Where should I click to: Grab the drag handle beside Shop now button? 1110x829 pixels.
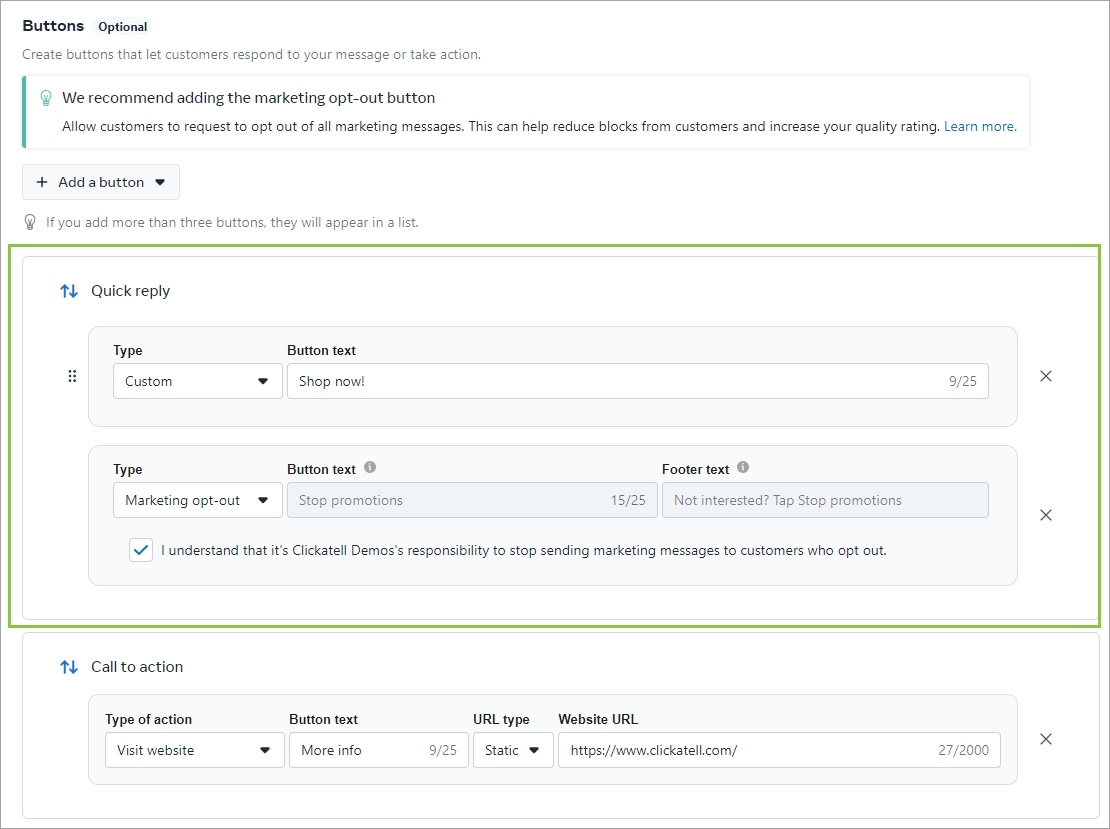point(72,376)
